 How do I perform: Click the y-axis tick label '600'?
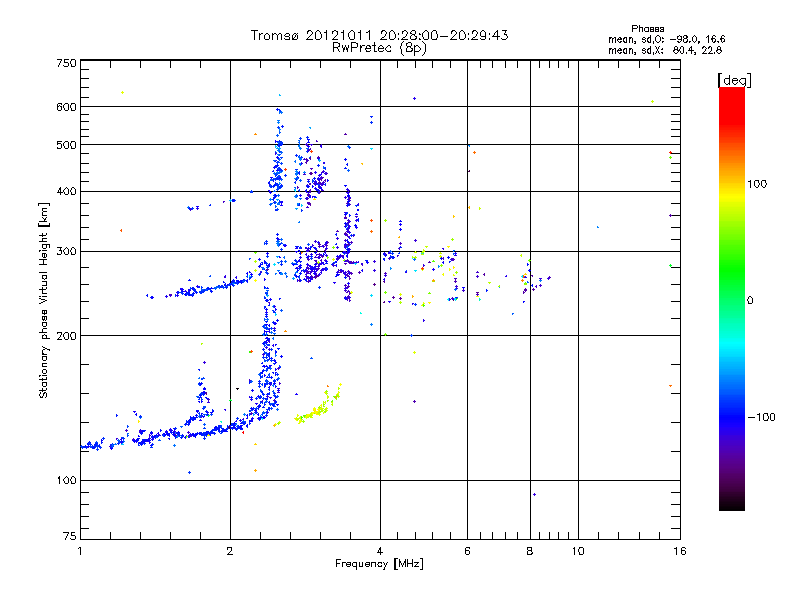click(x=66, y=107)
